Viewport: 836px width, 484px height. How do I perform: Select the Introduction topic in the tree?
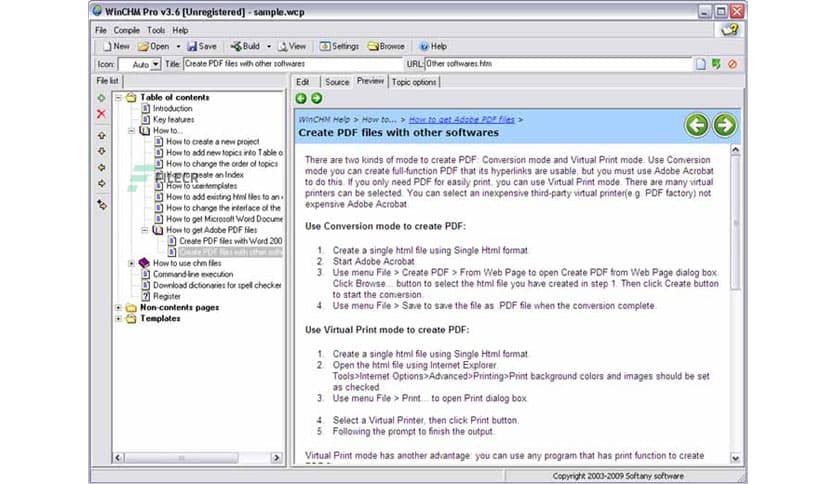[172, 108]
